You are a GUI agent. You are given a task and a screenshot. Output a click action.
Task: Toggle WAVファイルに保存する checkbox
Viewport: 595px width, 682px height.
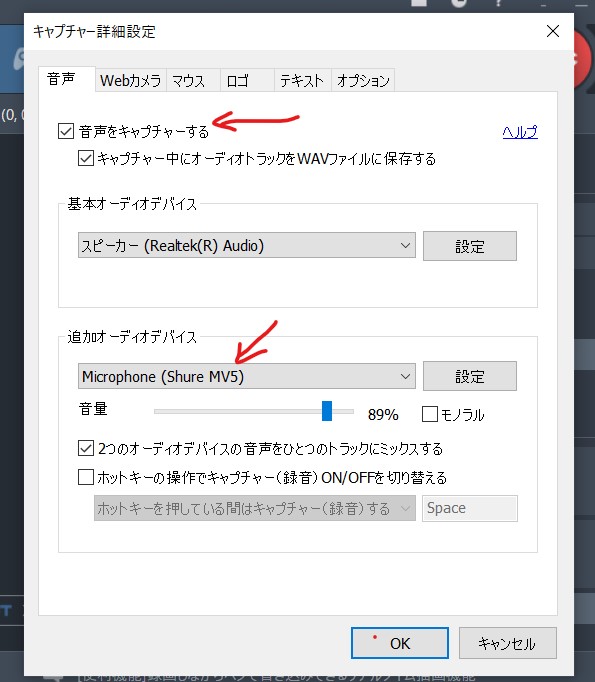(86, 158)
